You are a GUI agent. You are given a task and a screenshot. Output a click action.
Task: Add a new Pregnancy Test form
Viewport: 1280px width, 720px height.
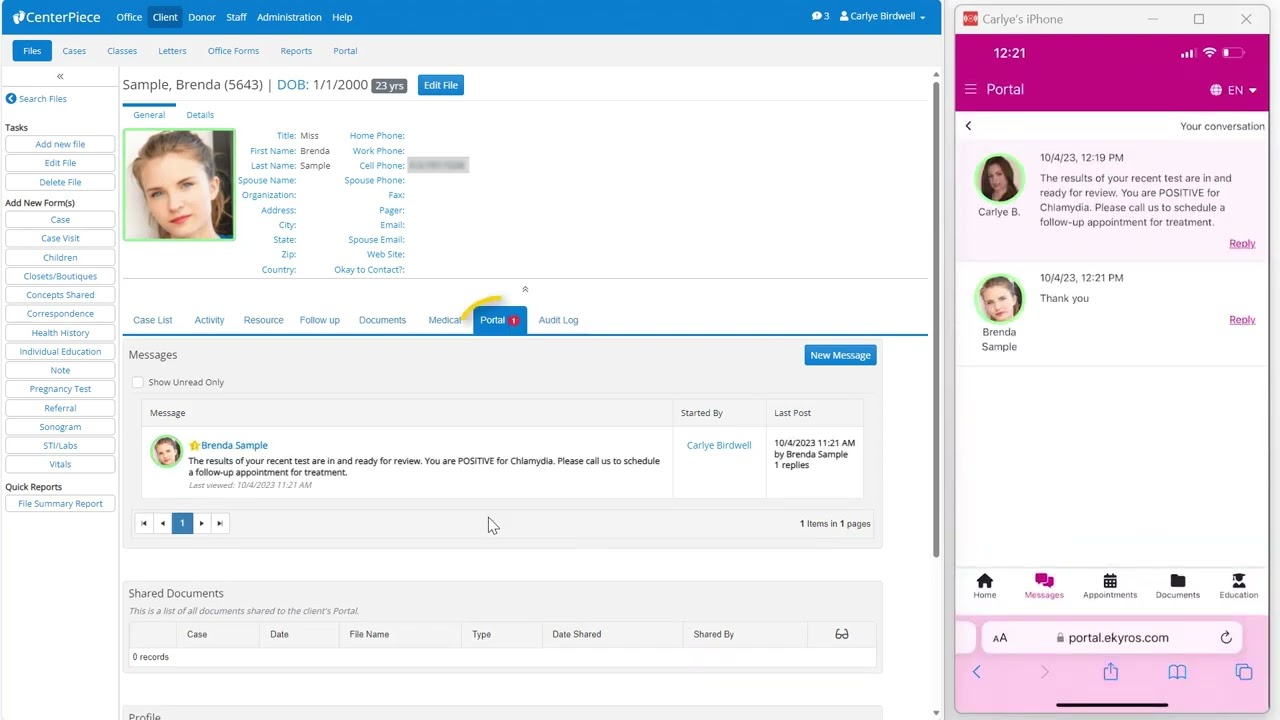point(60,389)
